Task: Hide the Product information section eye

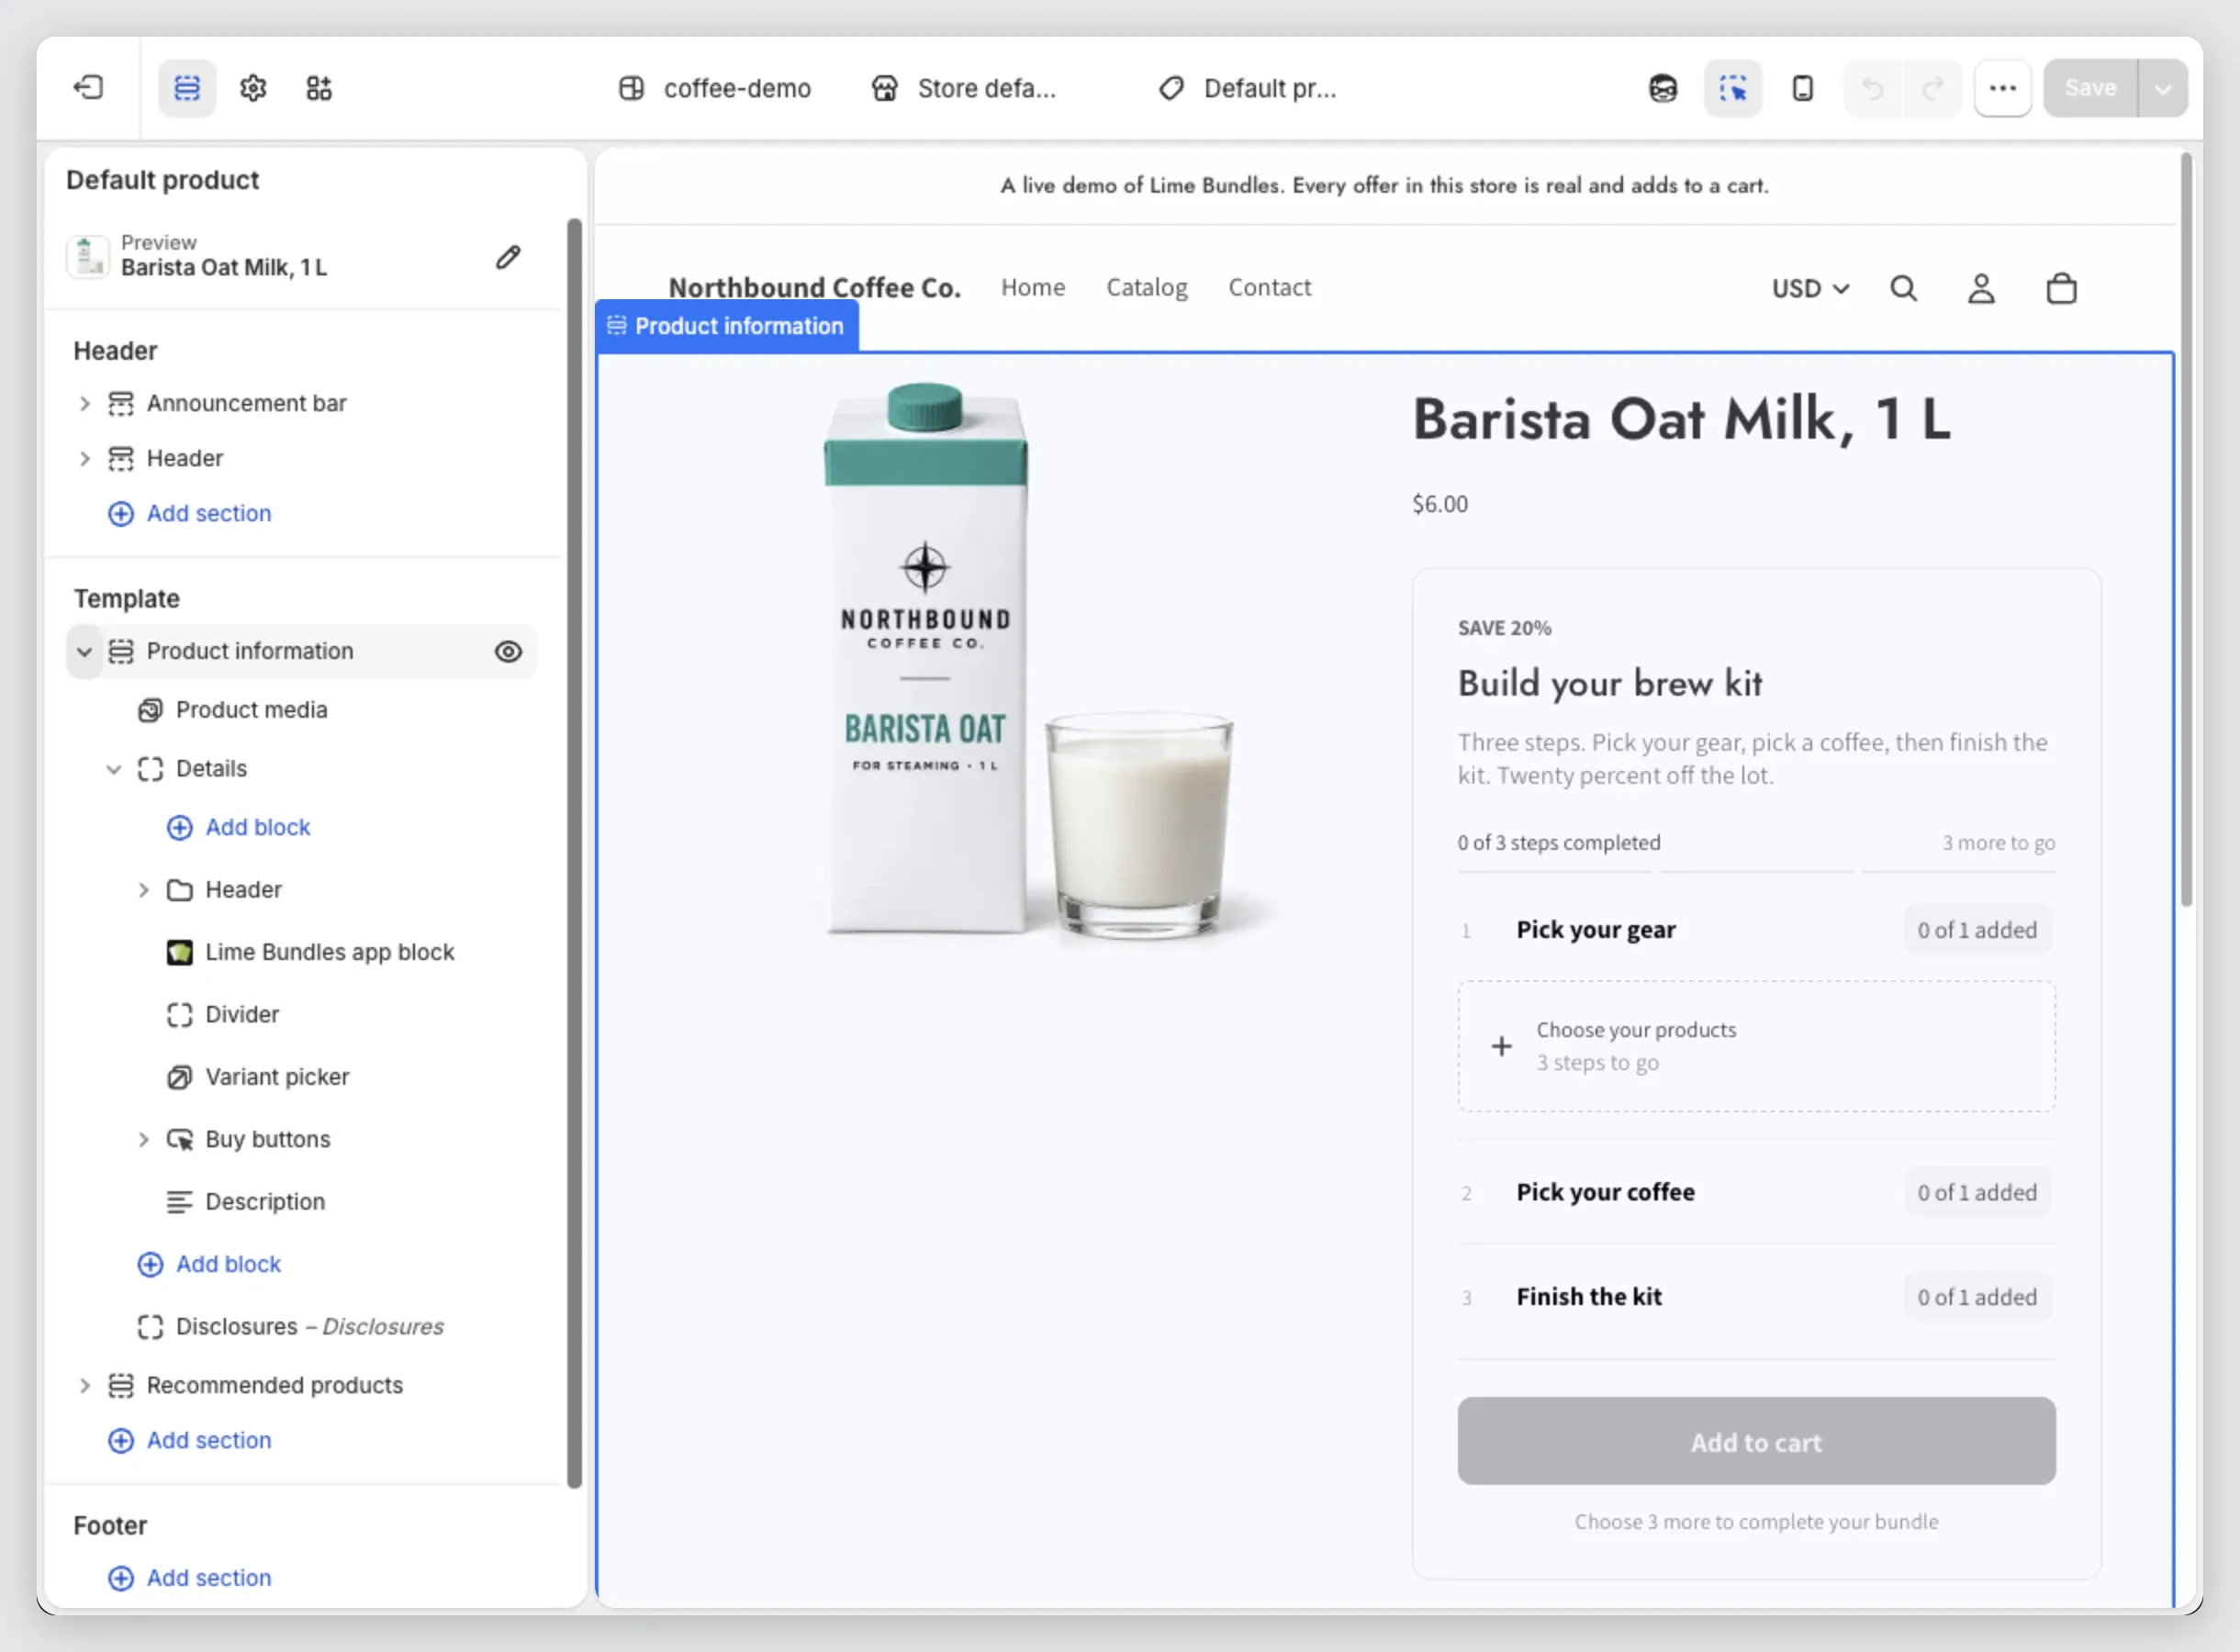Action: pos(508,651)
